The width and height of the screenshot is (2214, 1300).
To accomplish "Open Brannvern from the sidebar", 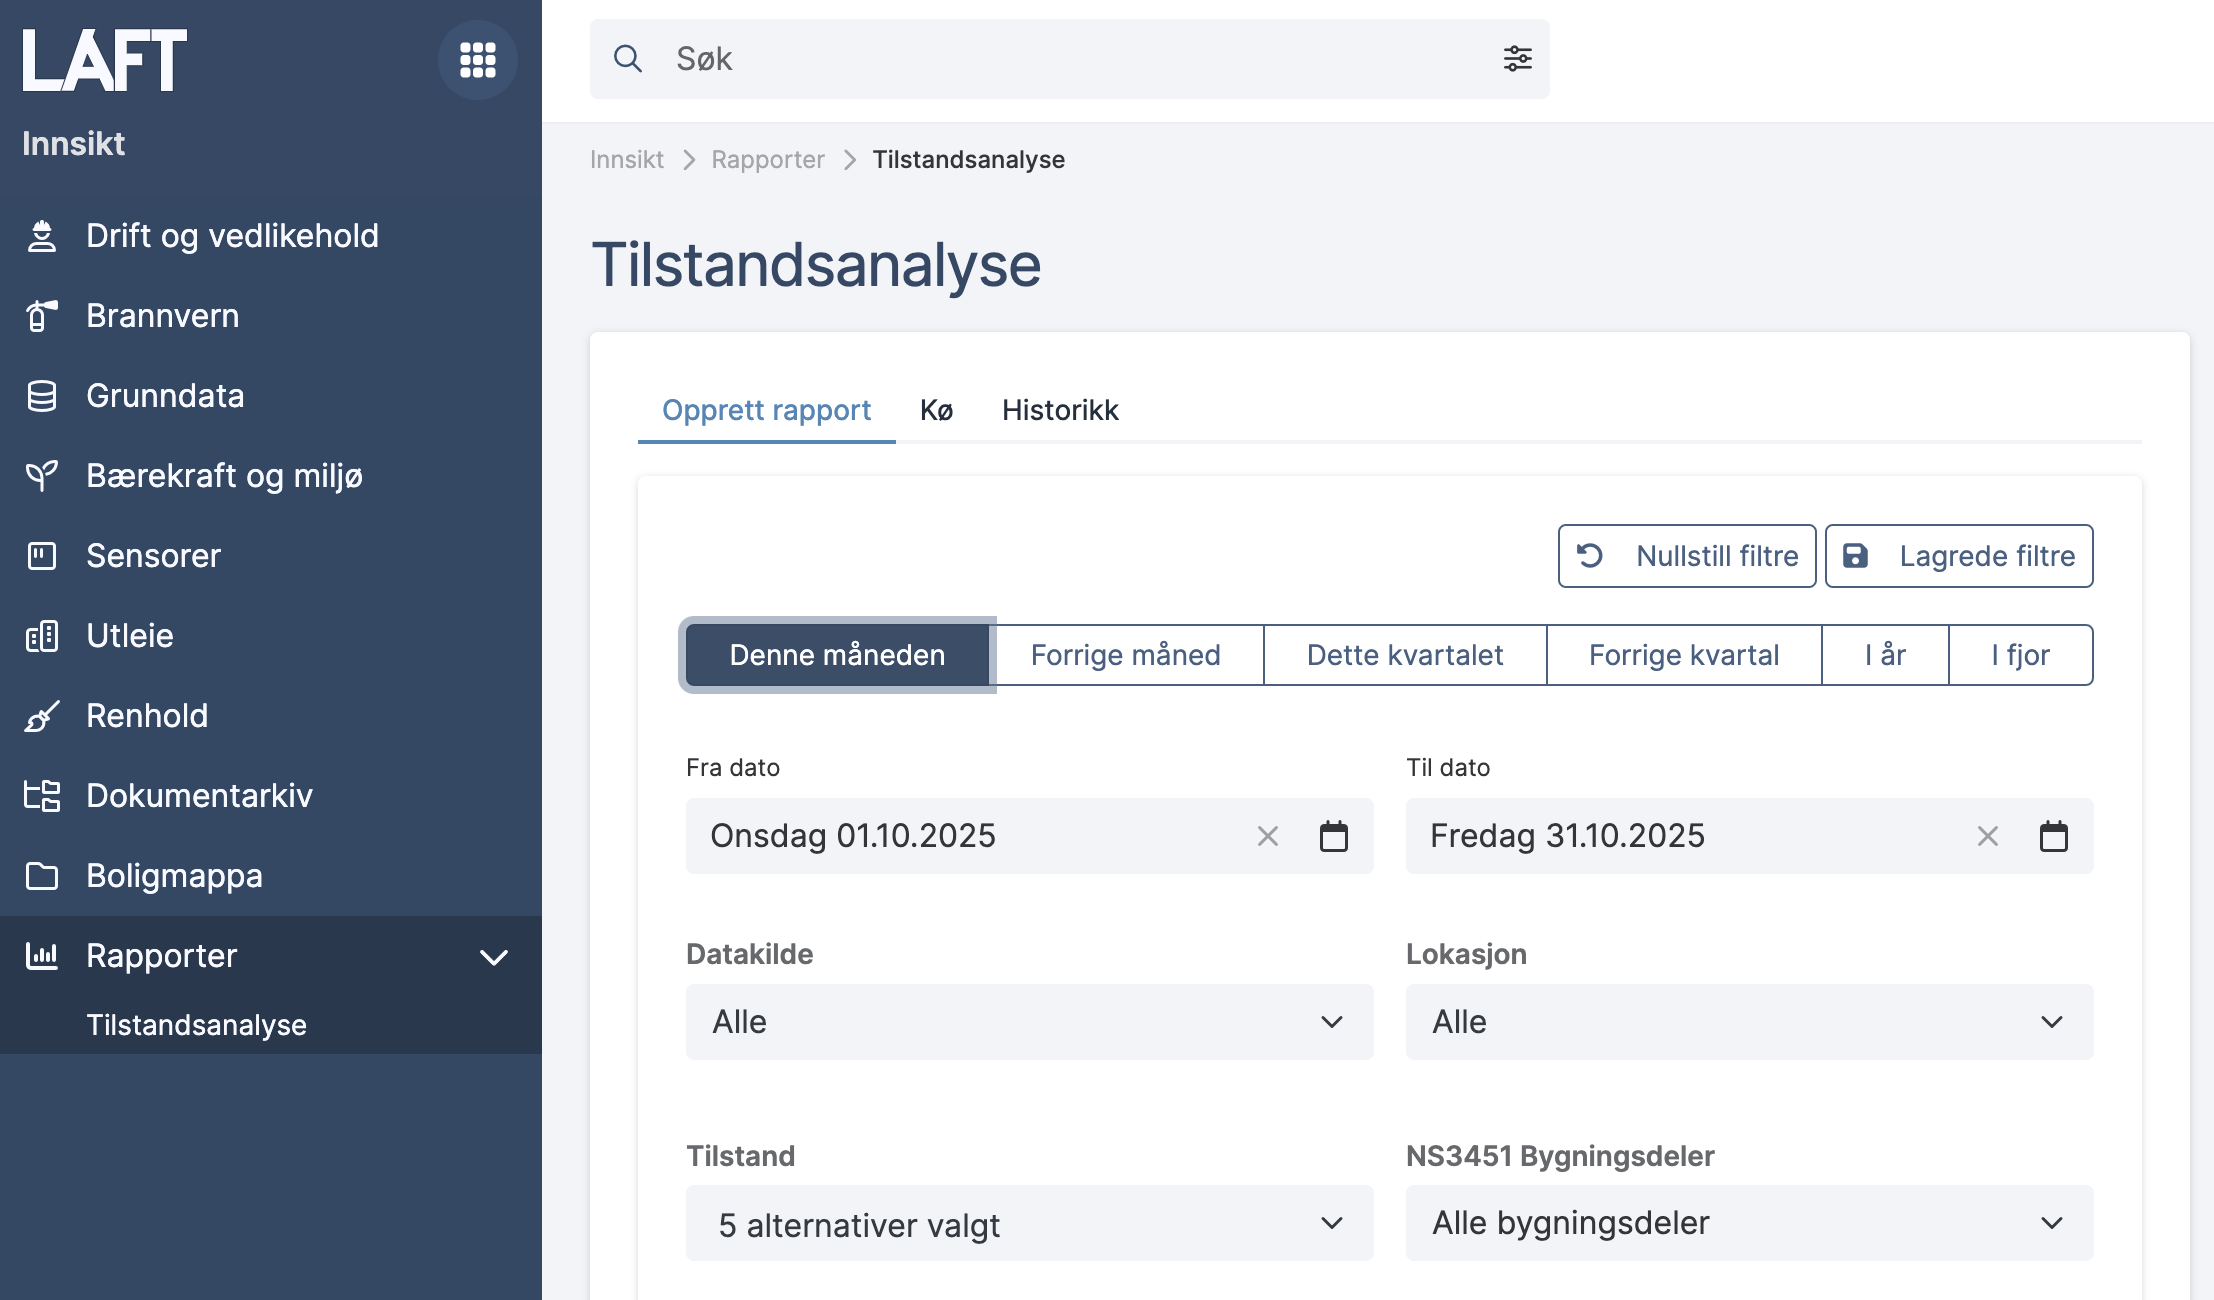I will click(162, 316).
